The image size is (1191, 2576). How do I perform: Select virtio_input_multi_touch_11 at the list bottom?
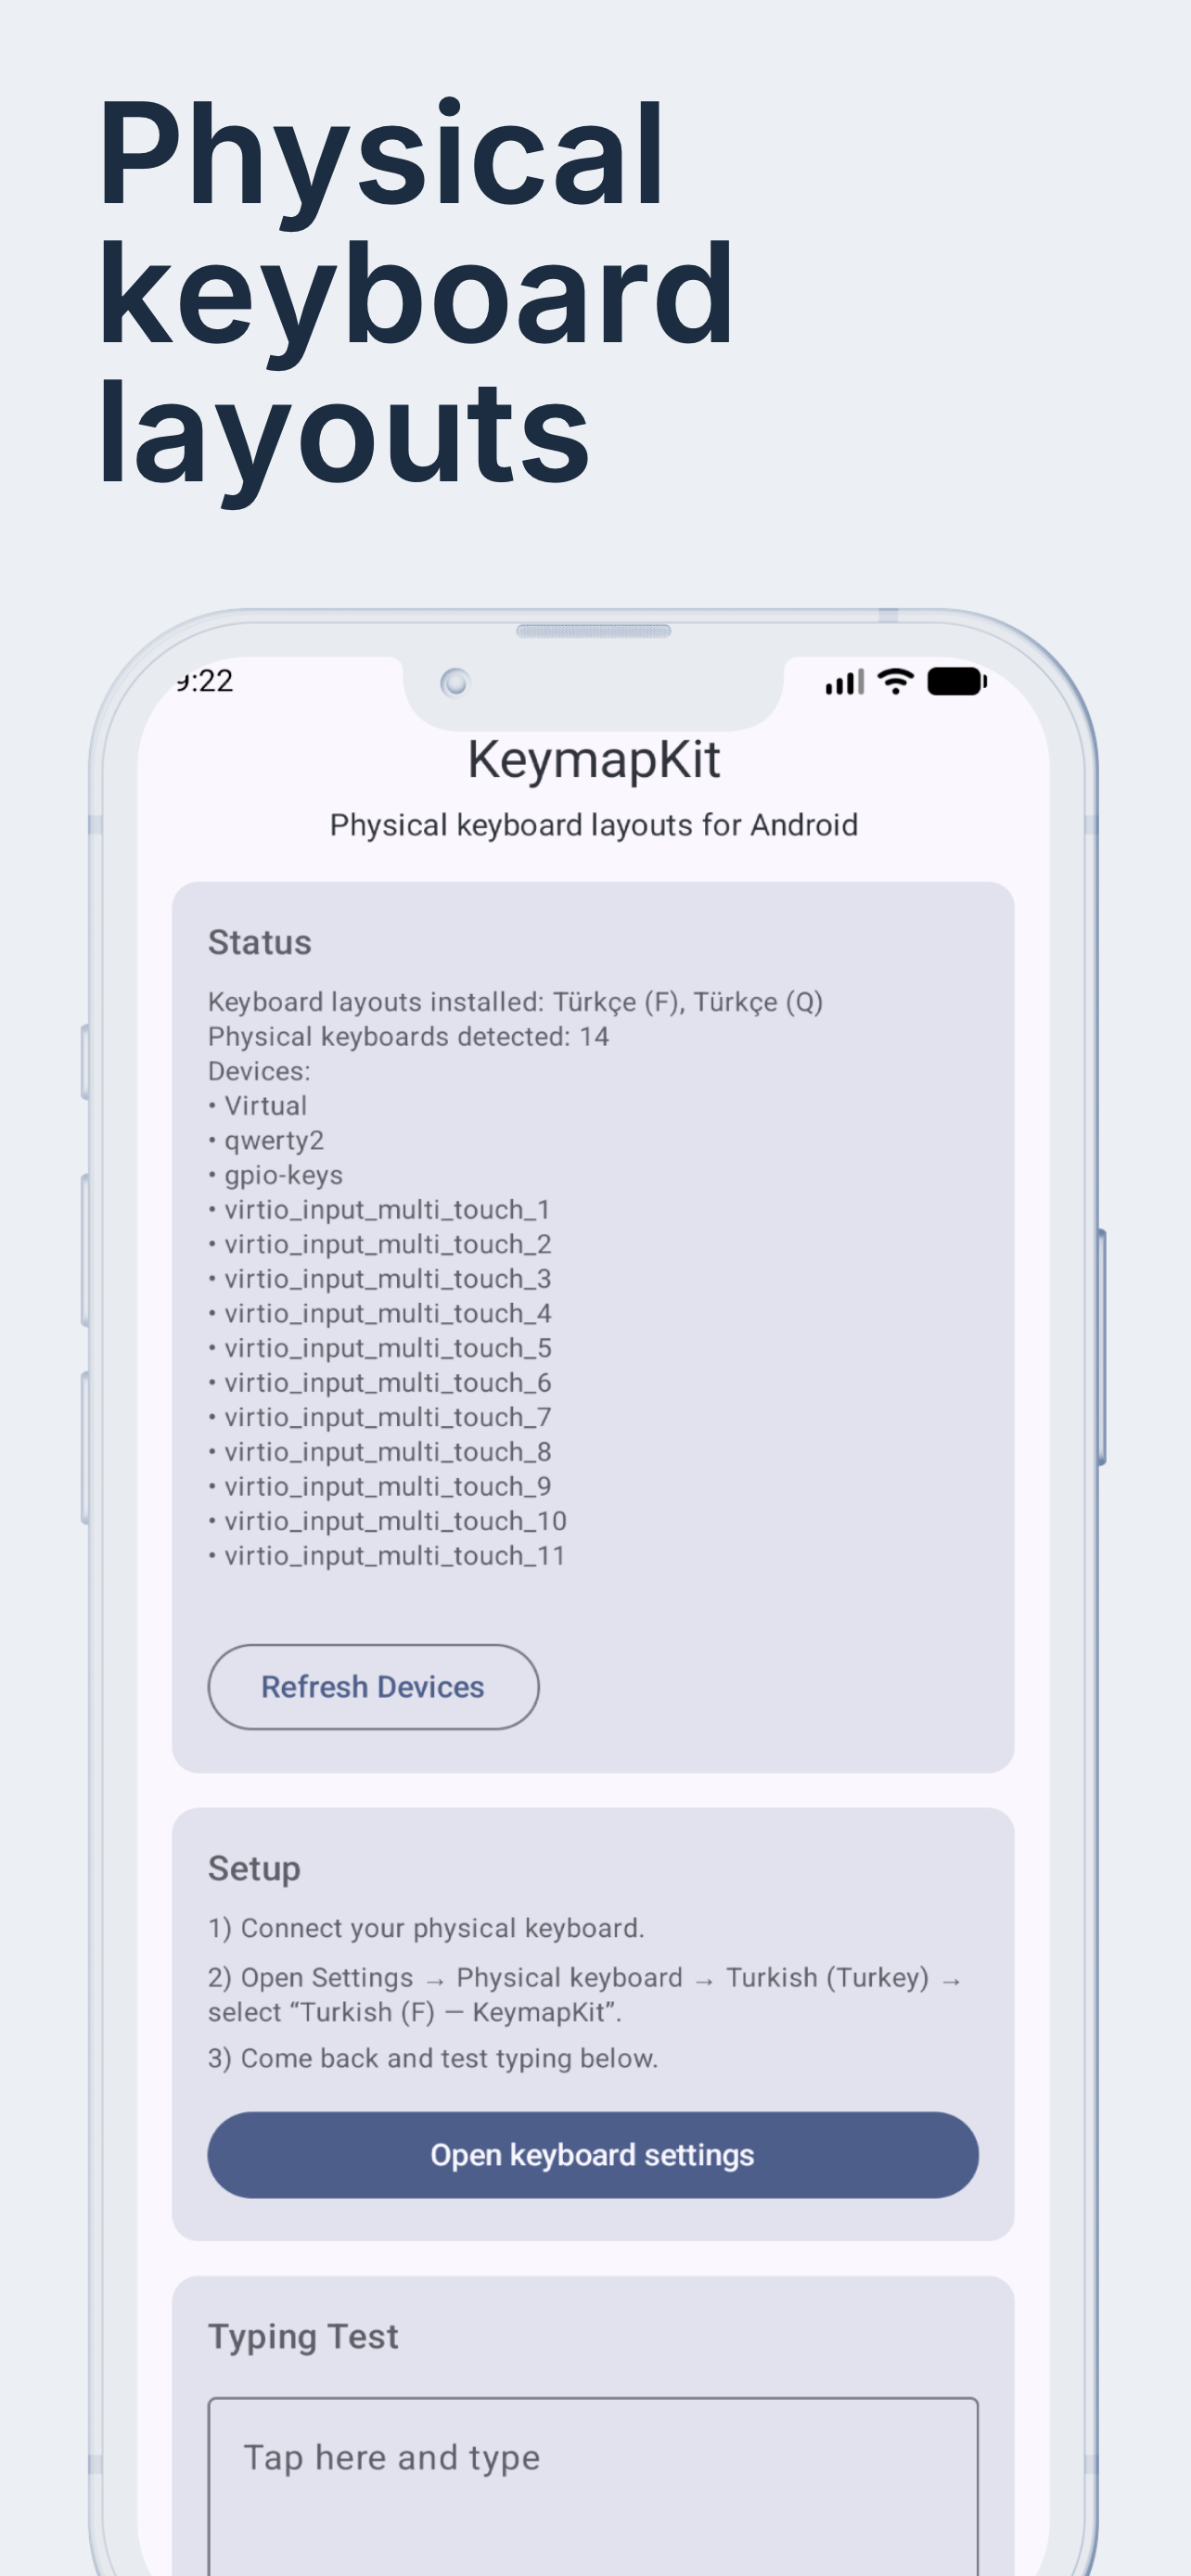[393, 1556]
